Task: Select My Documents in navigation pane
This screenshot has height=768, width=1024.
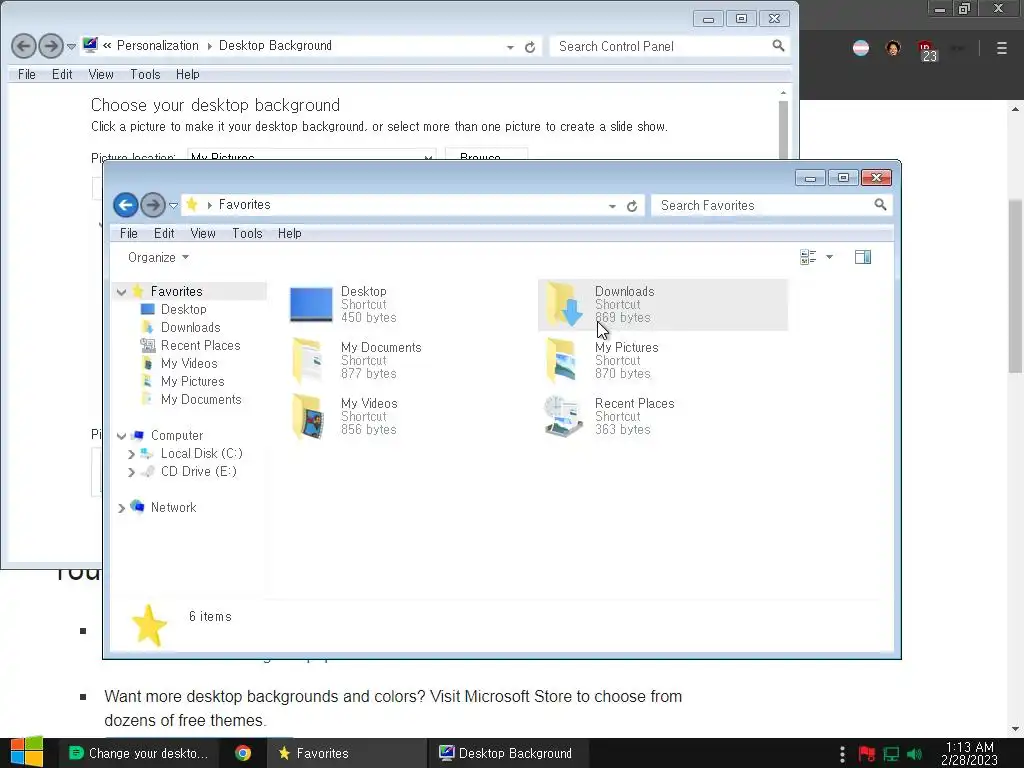Action: point(201,399)
